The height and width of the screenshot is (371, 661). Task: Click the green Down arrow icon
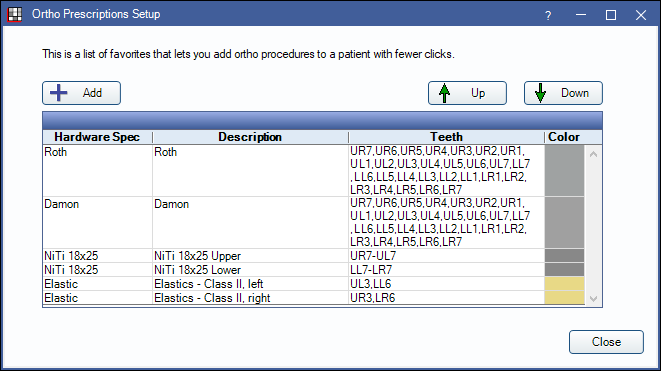pyautogui.click(x=540, y=93)
